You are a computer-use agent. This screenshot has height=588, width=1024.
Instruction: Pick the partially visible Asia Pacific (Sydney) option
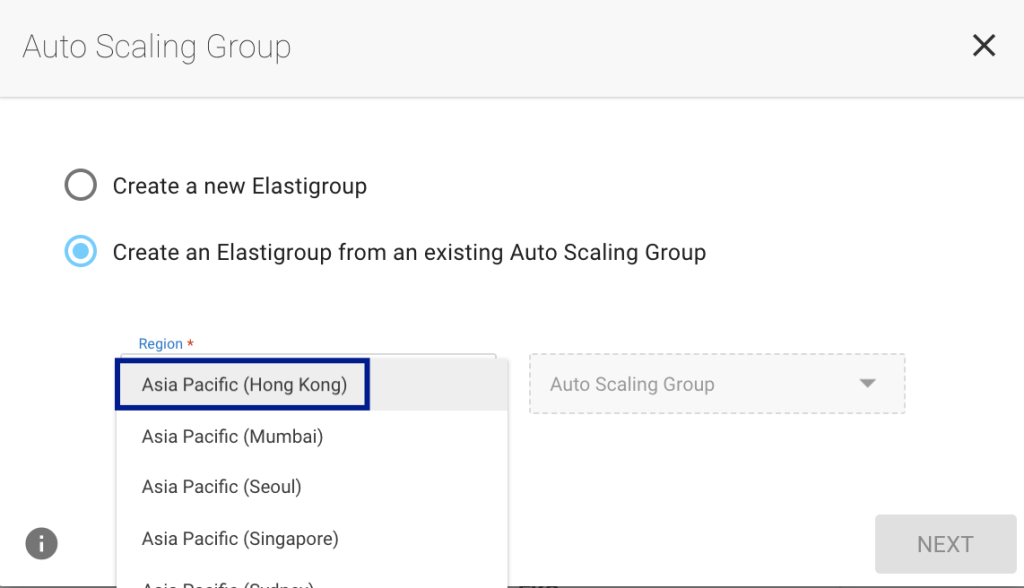(228, 583)
